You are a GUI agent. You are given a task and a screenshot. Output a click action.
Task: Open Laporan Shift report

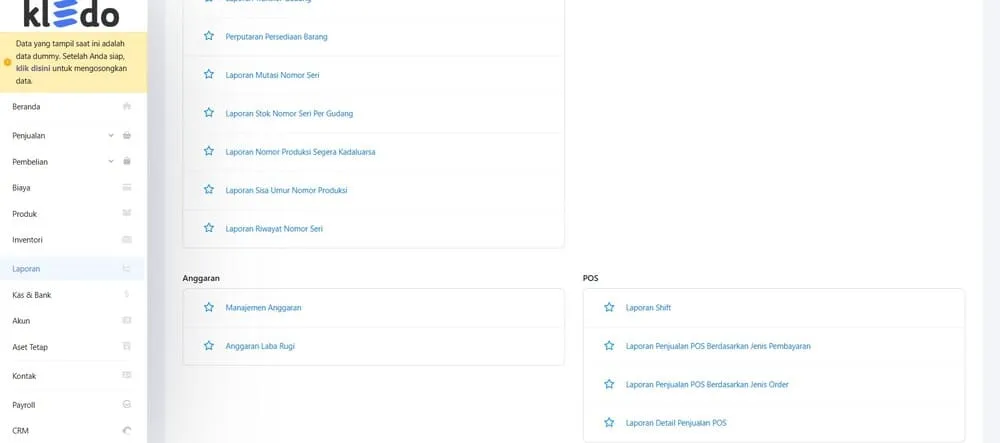648,308
